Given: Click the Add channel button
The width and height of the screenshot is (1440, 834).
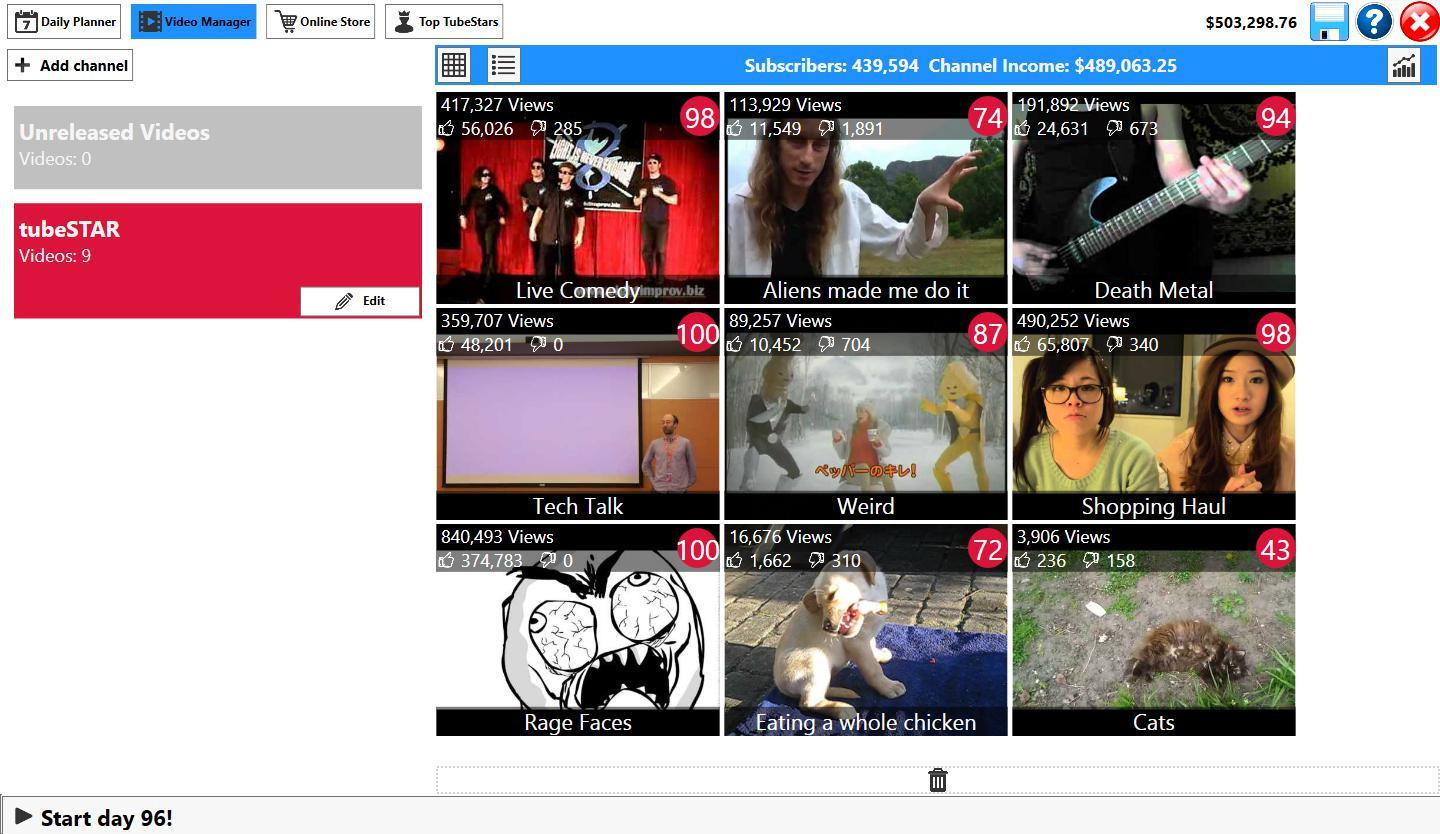Looking at the screenshot, I should coord(70,65).
